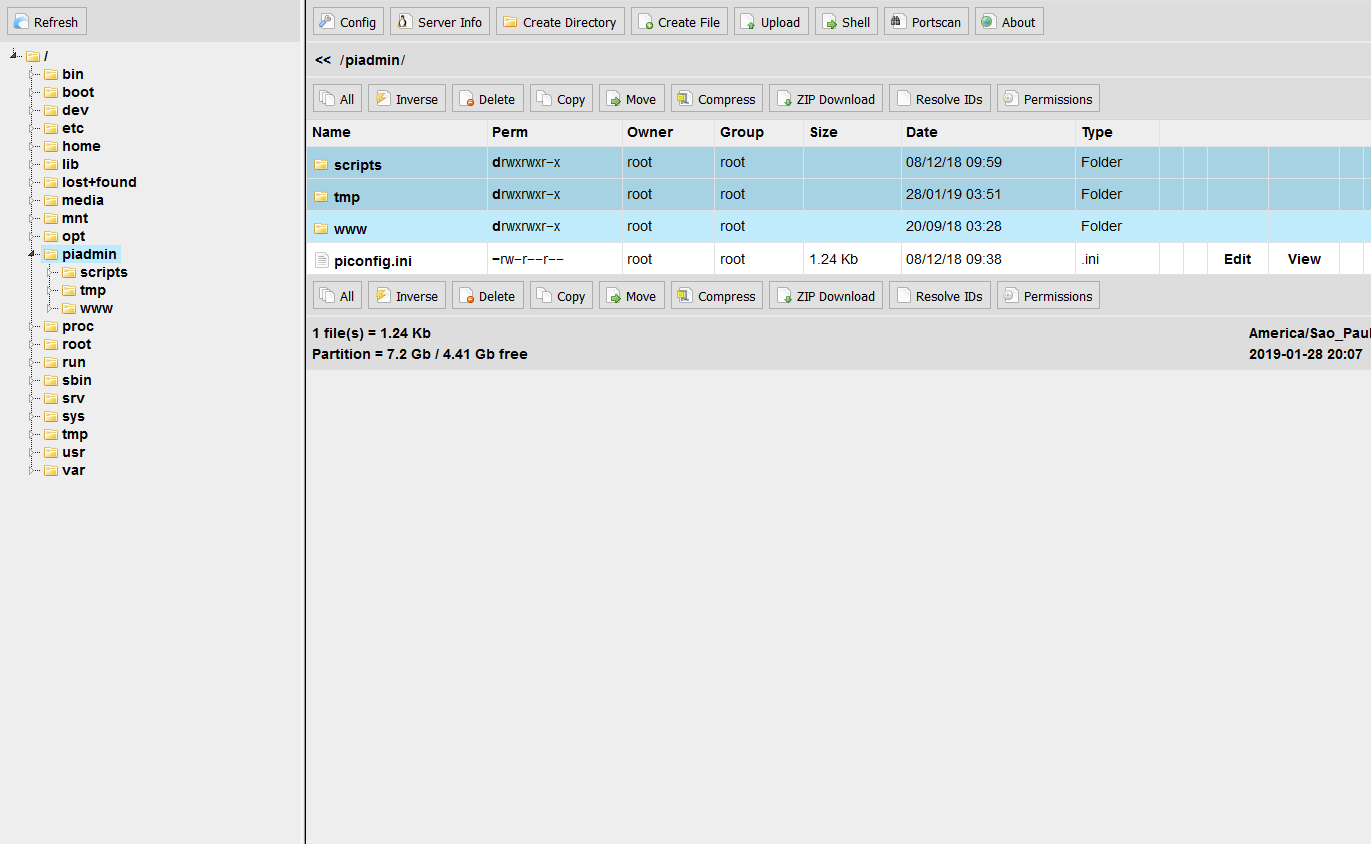Click Resolve IDs in the bottom action bar
Screen dimensions: 1371x844
pos(940,296)
